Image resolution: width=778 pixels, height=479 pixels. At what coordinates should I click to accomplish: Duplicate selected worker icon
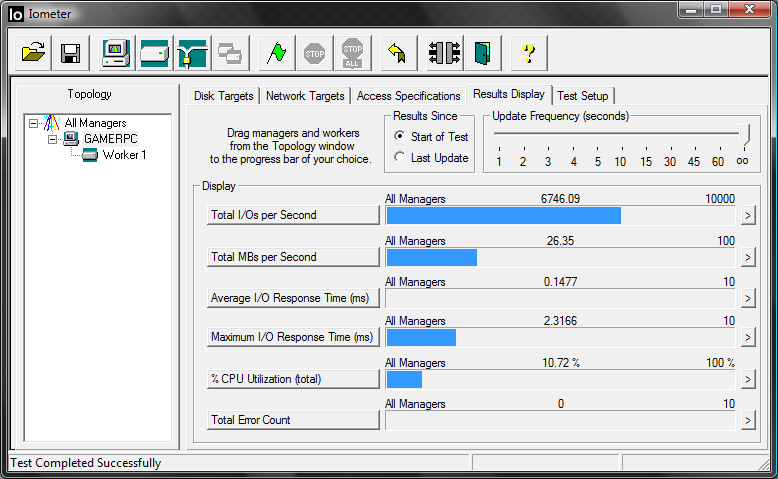pyautogui.click(x=230, y=53)
